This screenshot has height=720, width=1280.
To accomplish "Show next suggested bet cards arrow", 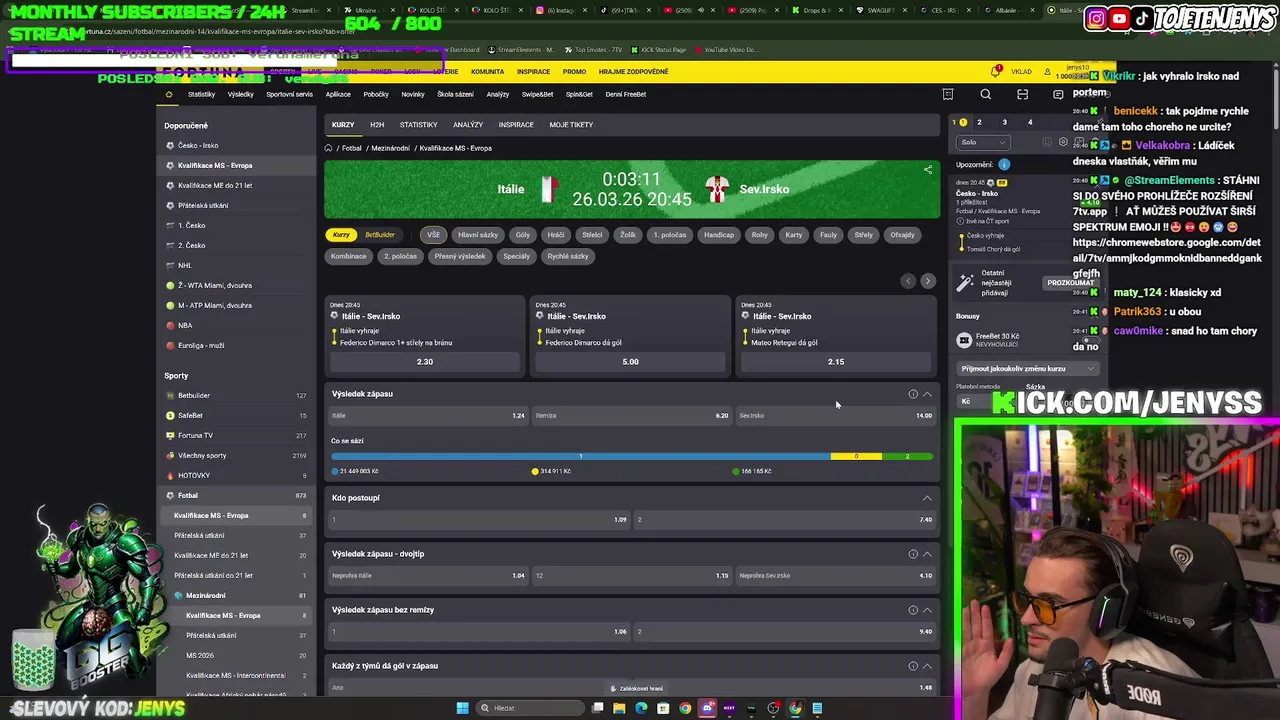I will pos(927,281).
